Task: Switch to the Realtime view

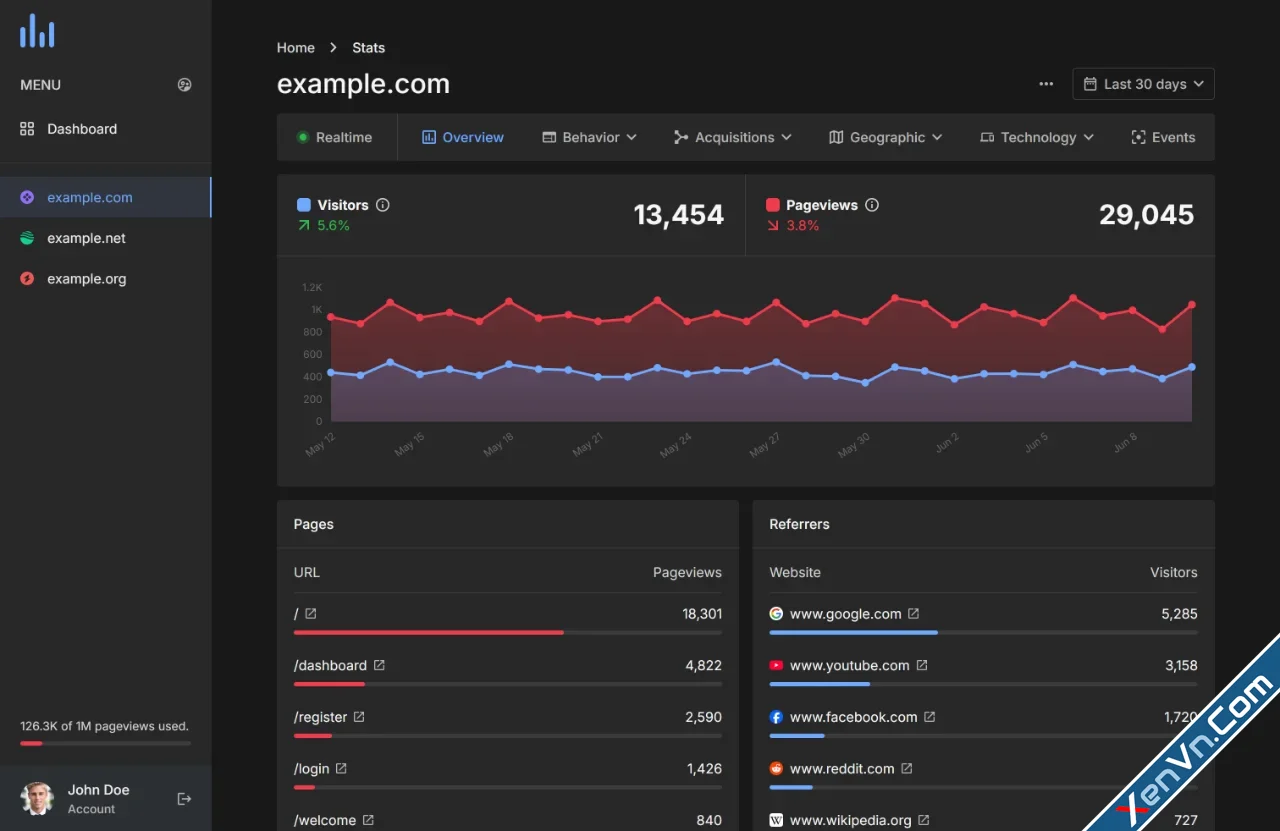Action: pos(336,137)
